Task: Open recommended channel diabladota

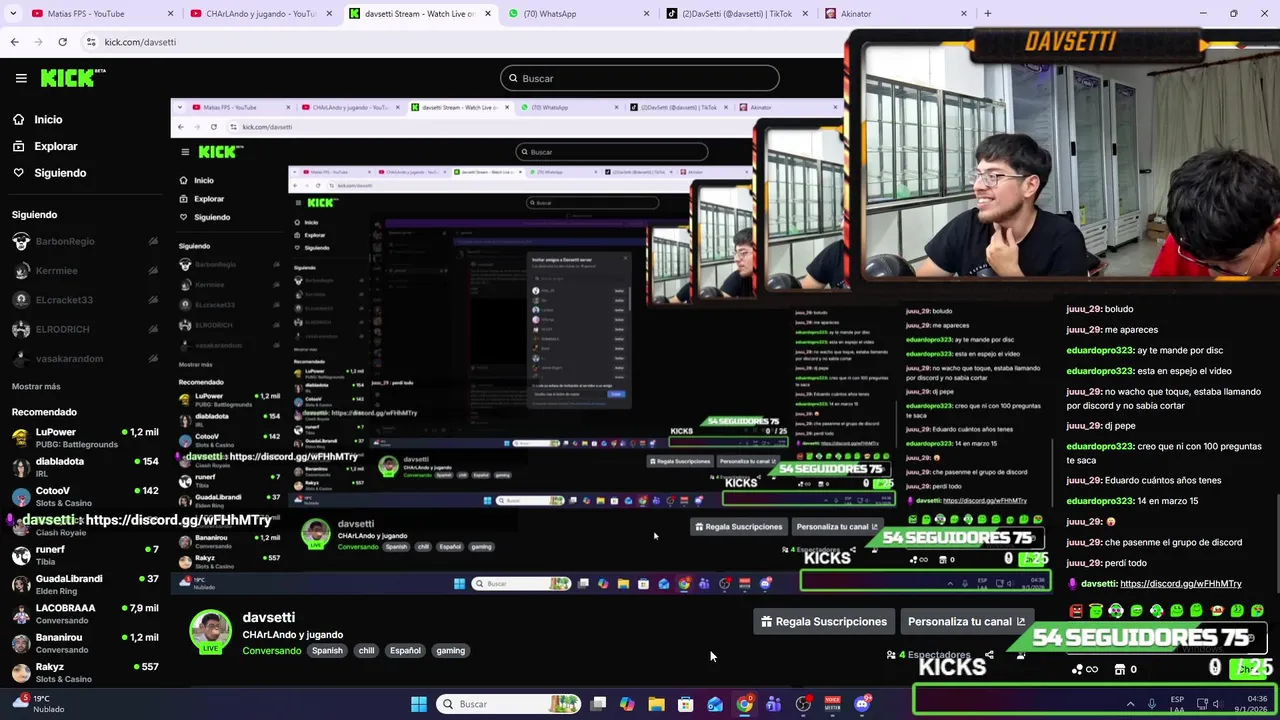Action: [84, 467]
